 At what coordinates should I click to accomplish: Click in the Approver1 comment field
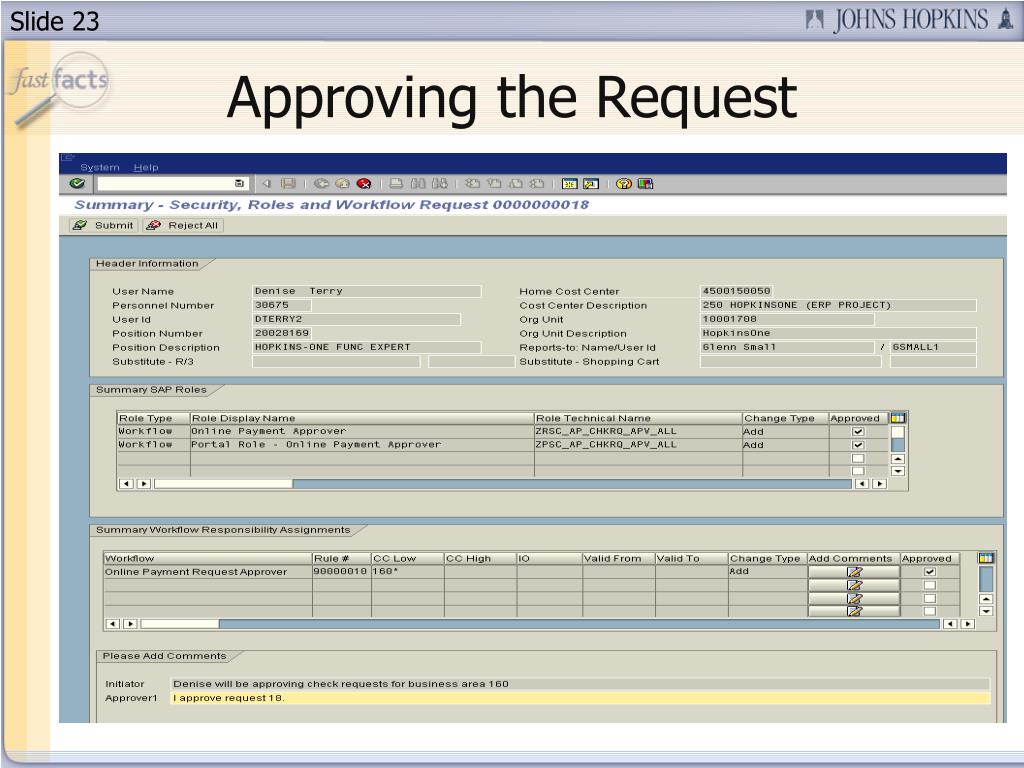pos(580,698)
